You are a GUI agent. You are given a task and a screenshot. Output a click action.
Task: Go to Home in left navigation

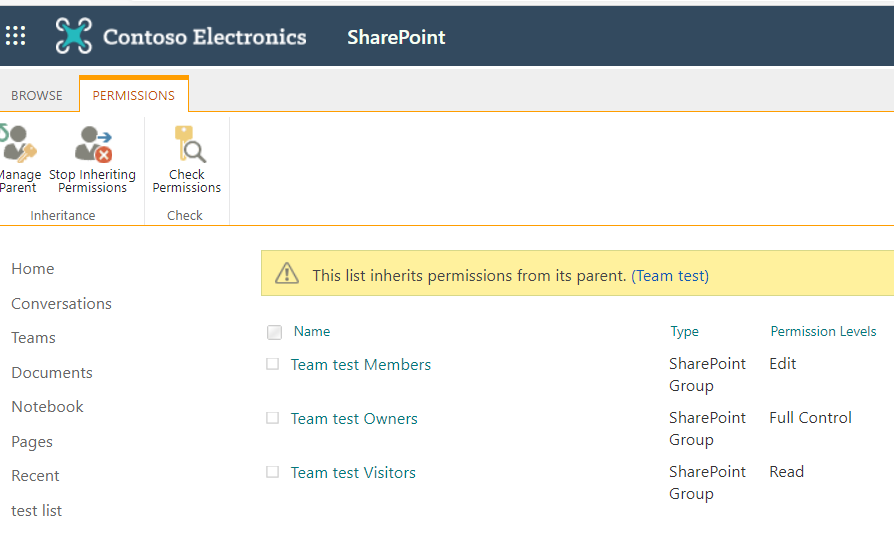tap(33, 269)
